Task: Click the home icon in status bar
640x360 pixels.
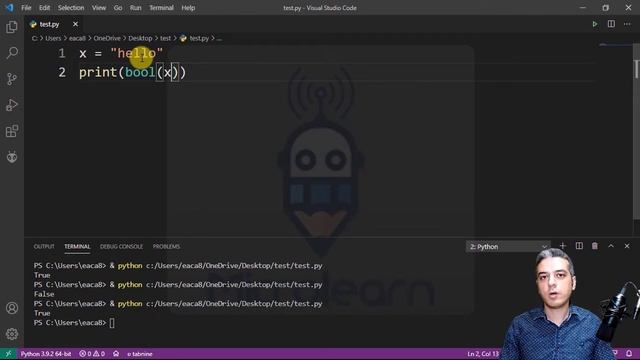Action: pyautogui.click(x=116, y=353)
